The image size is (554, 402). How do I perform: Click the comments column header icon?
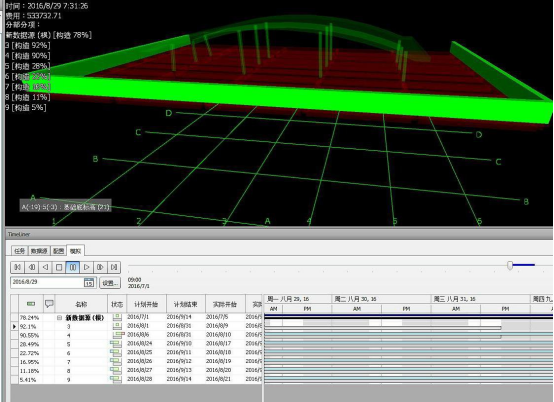[x=49, y=303]
